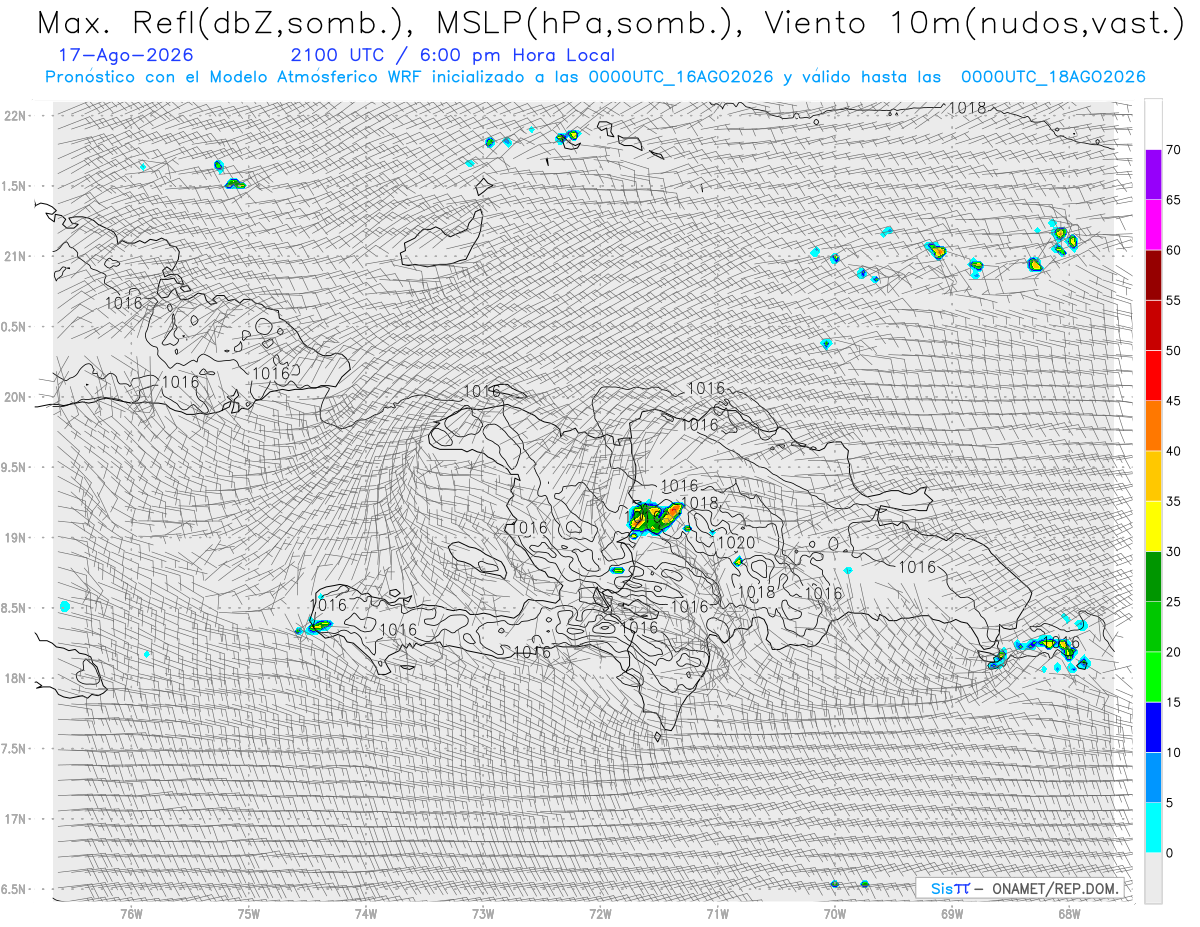The width and height of the screenshot is (1200, 927).
Task: Click the '0000UTC_16AGO2026' initialization time text
Action: tap(681, 77)
